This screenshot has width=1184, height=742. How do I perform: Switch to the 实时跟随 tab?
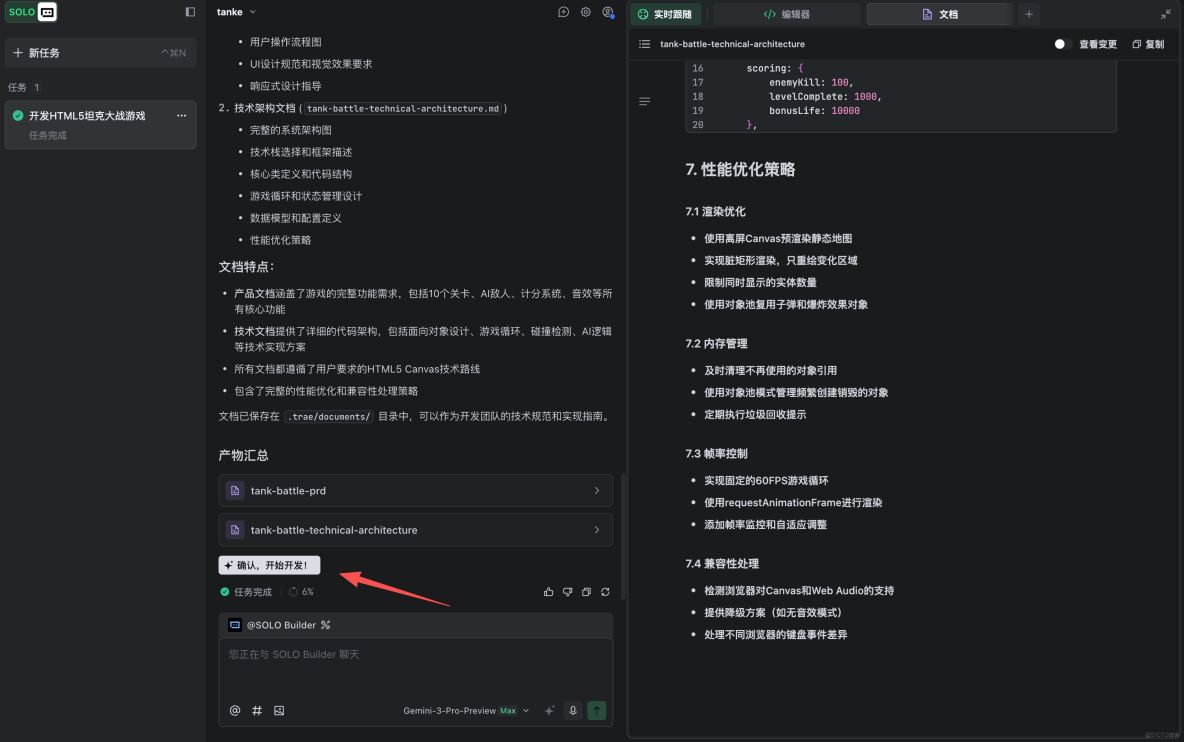pos(666,14)
